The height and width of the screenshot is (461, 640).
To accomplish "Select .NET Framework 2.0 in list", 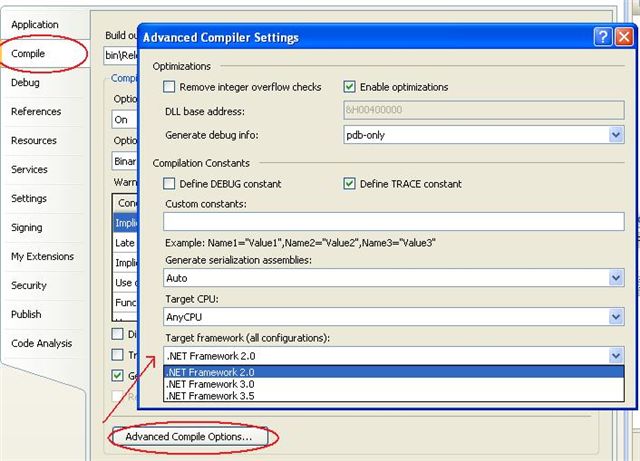I will pos(394,372).
